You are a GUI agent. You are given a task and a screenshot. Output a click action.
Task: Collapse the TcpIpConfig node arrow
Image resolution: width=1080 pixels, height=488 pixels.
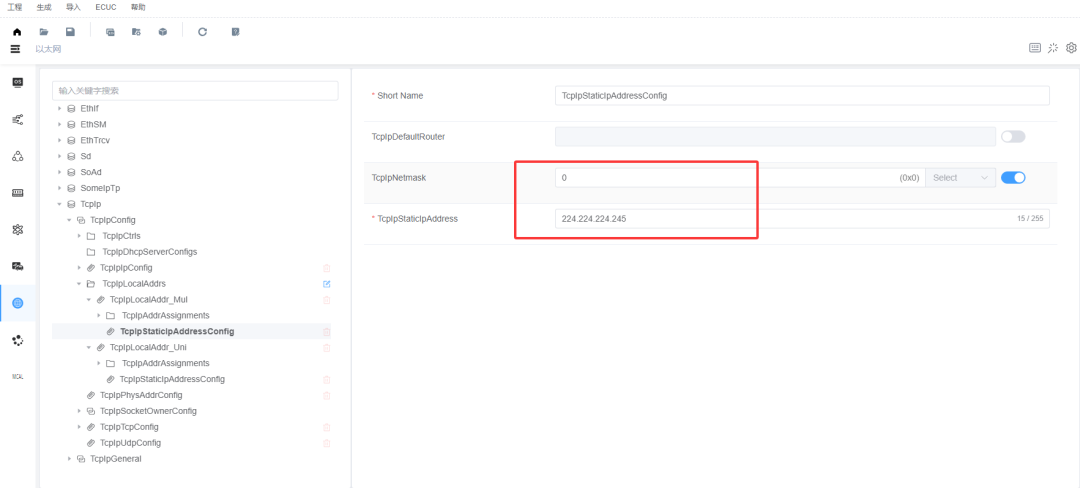coord(69,220)
